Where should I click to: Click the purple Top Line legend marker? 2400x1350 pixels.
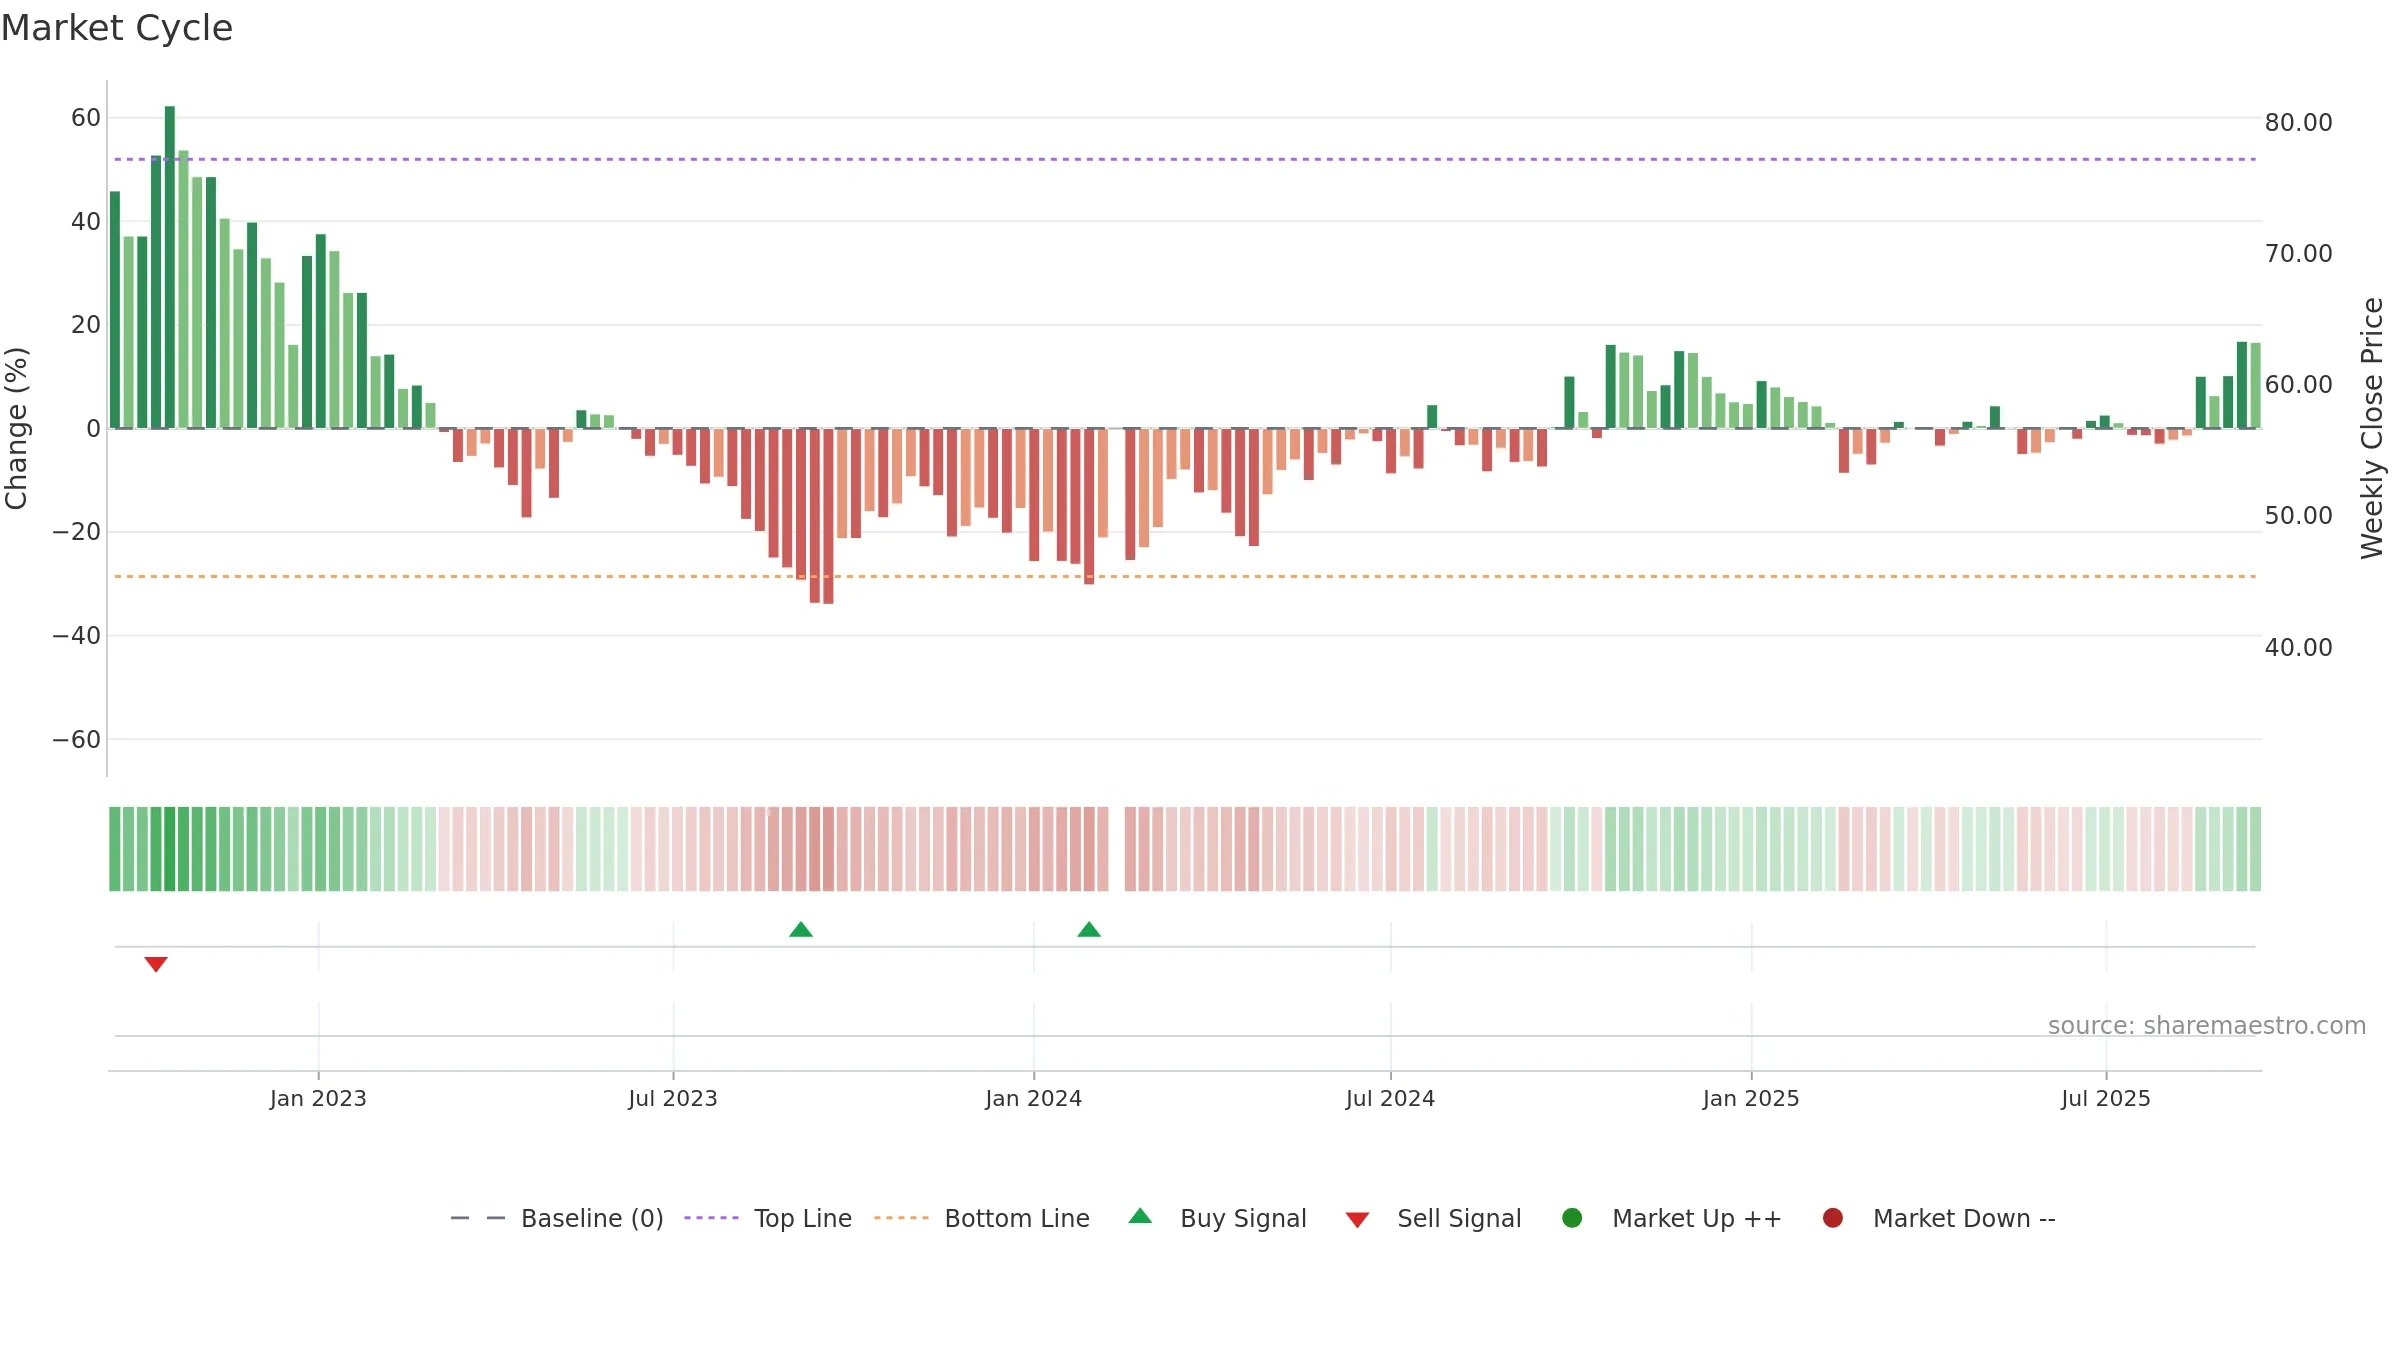click(x=711, y=1218)
